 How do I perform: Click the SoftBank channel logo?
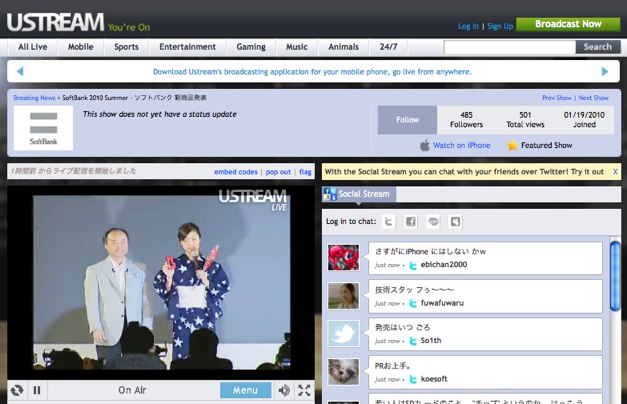click(43, 128)
